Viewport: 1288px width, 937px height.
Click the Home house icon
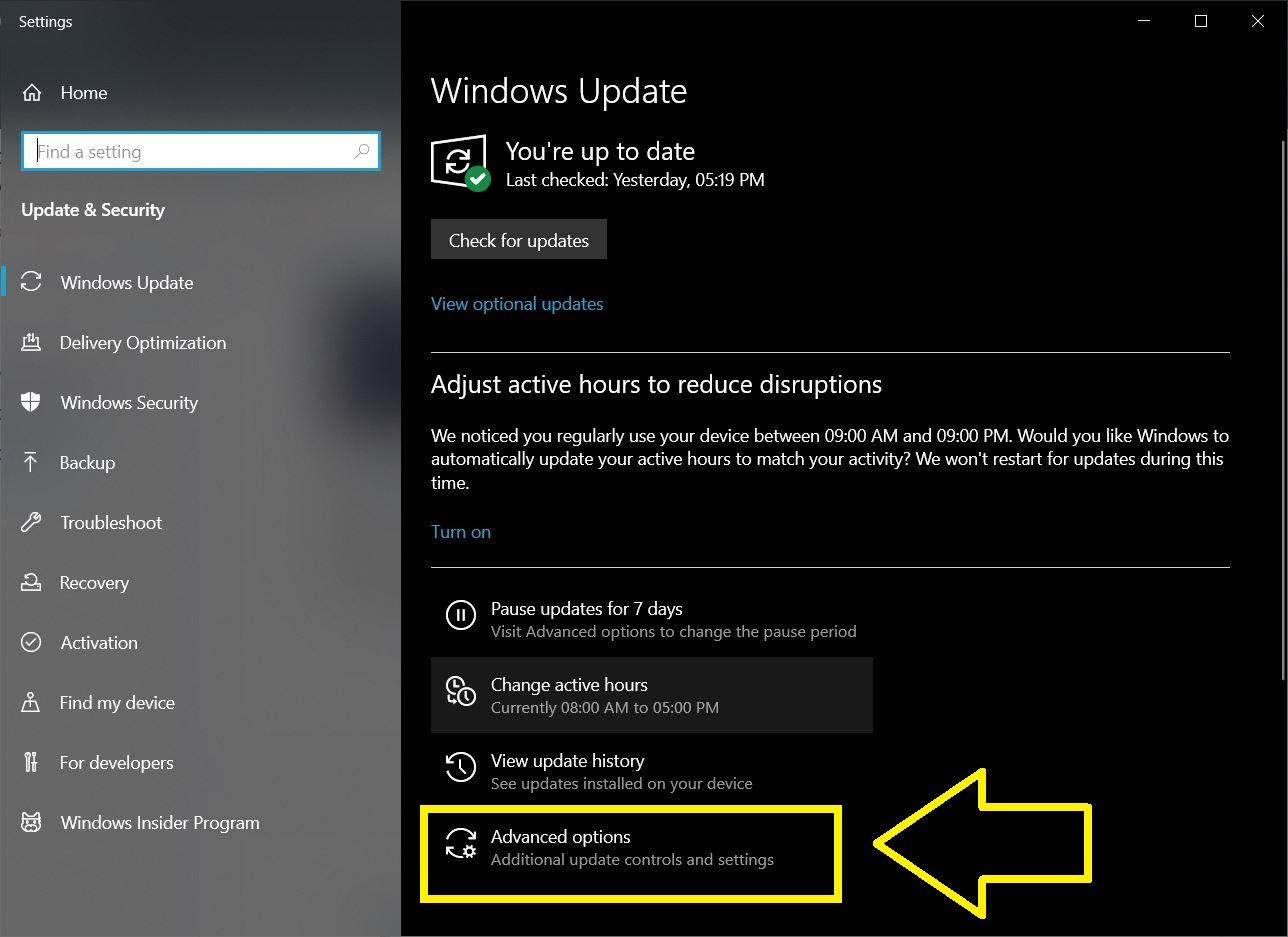[32, 93]
